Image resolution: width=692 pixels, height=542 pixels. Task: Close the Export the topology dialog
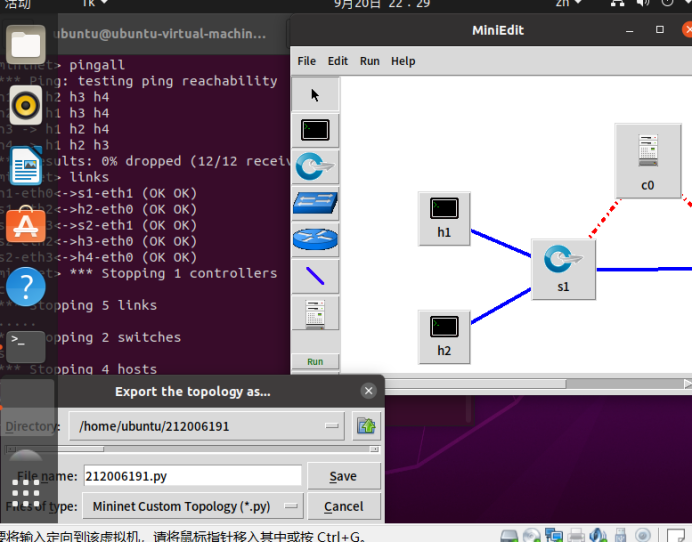coord(369,391)
